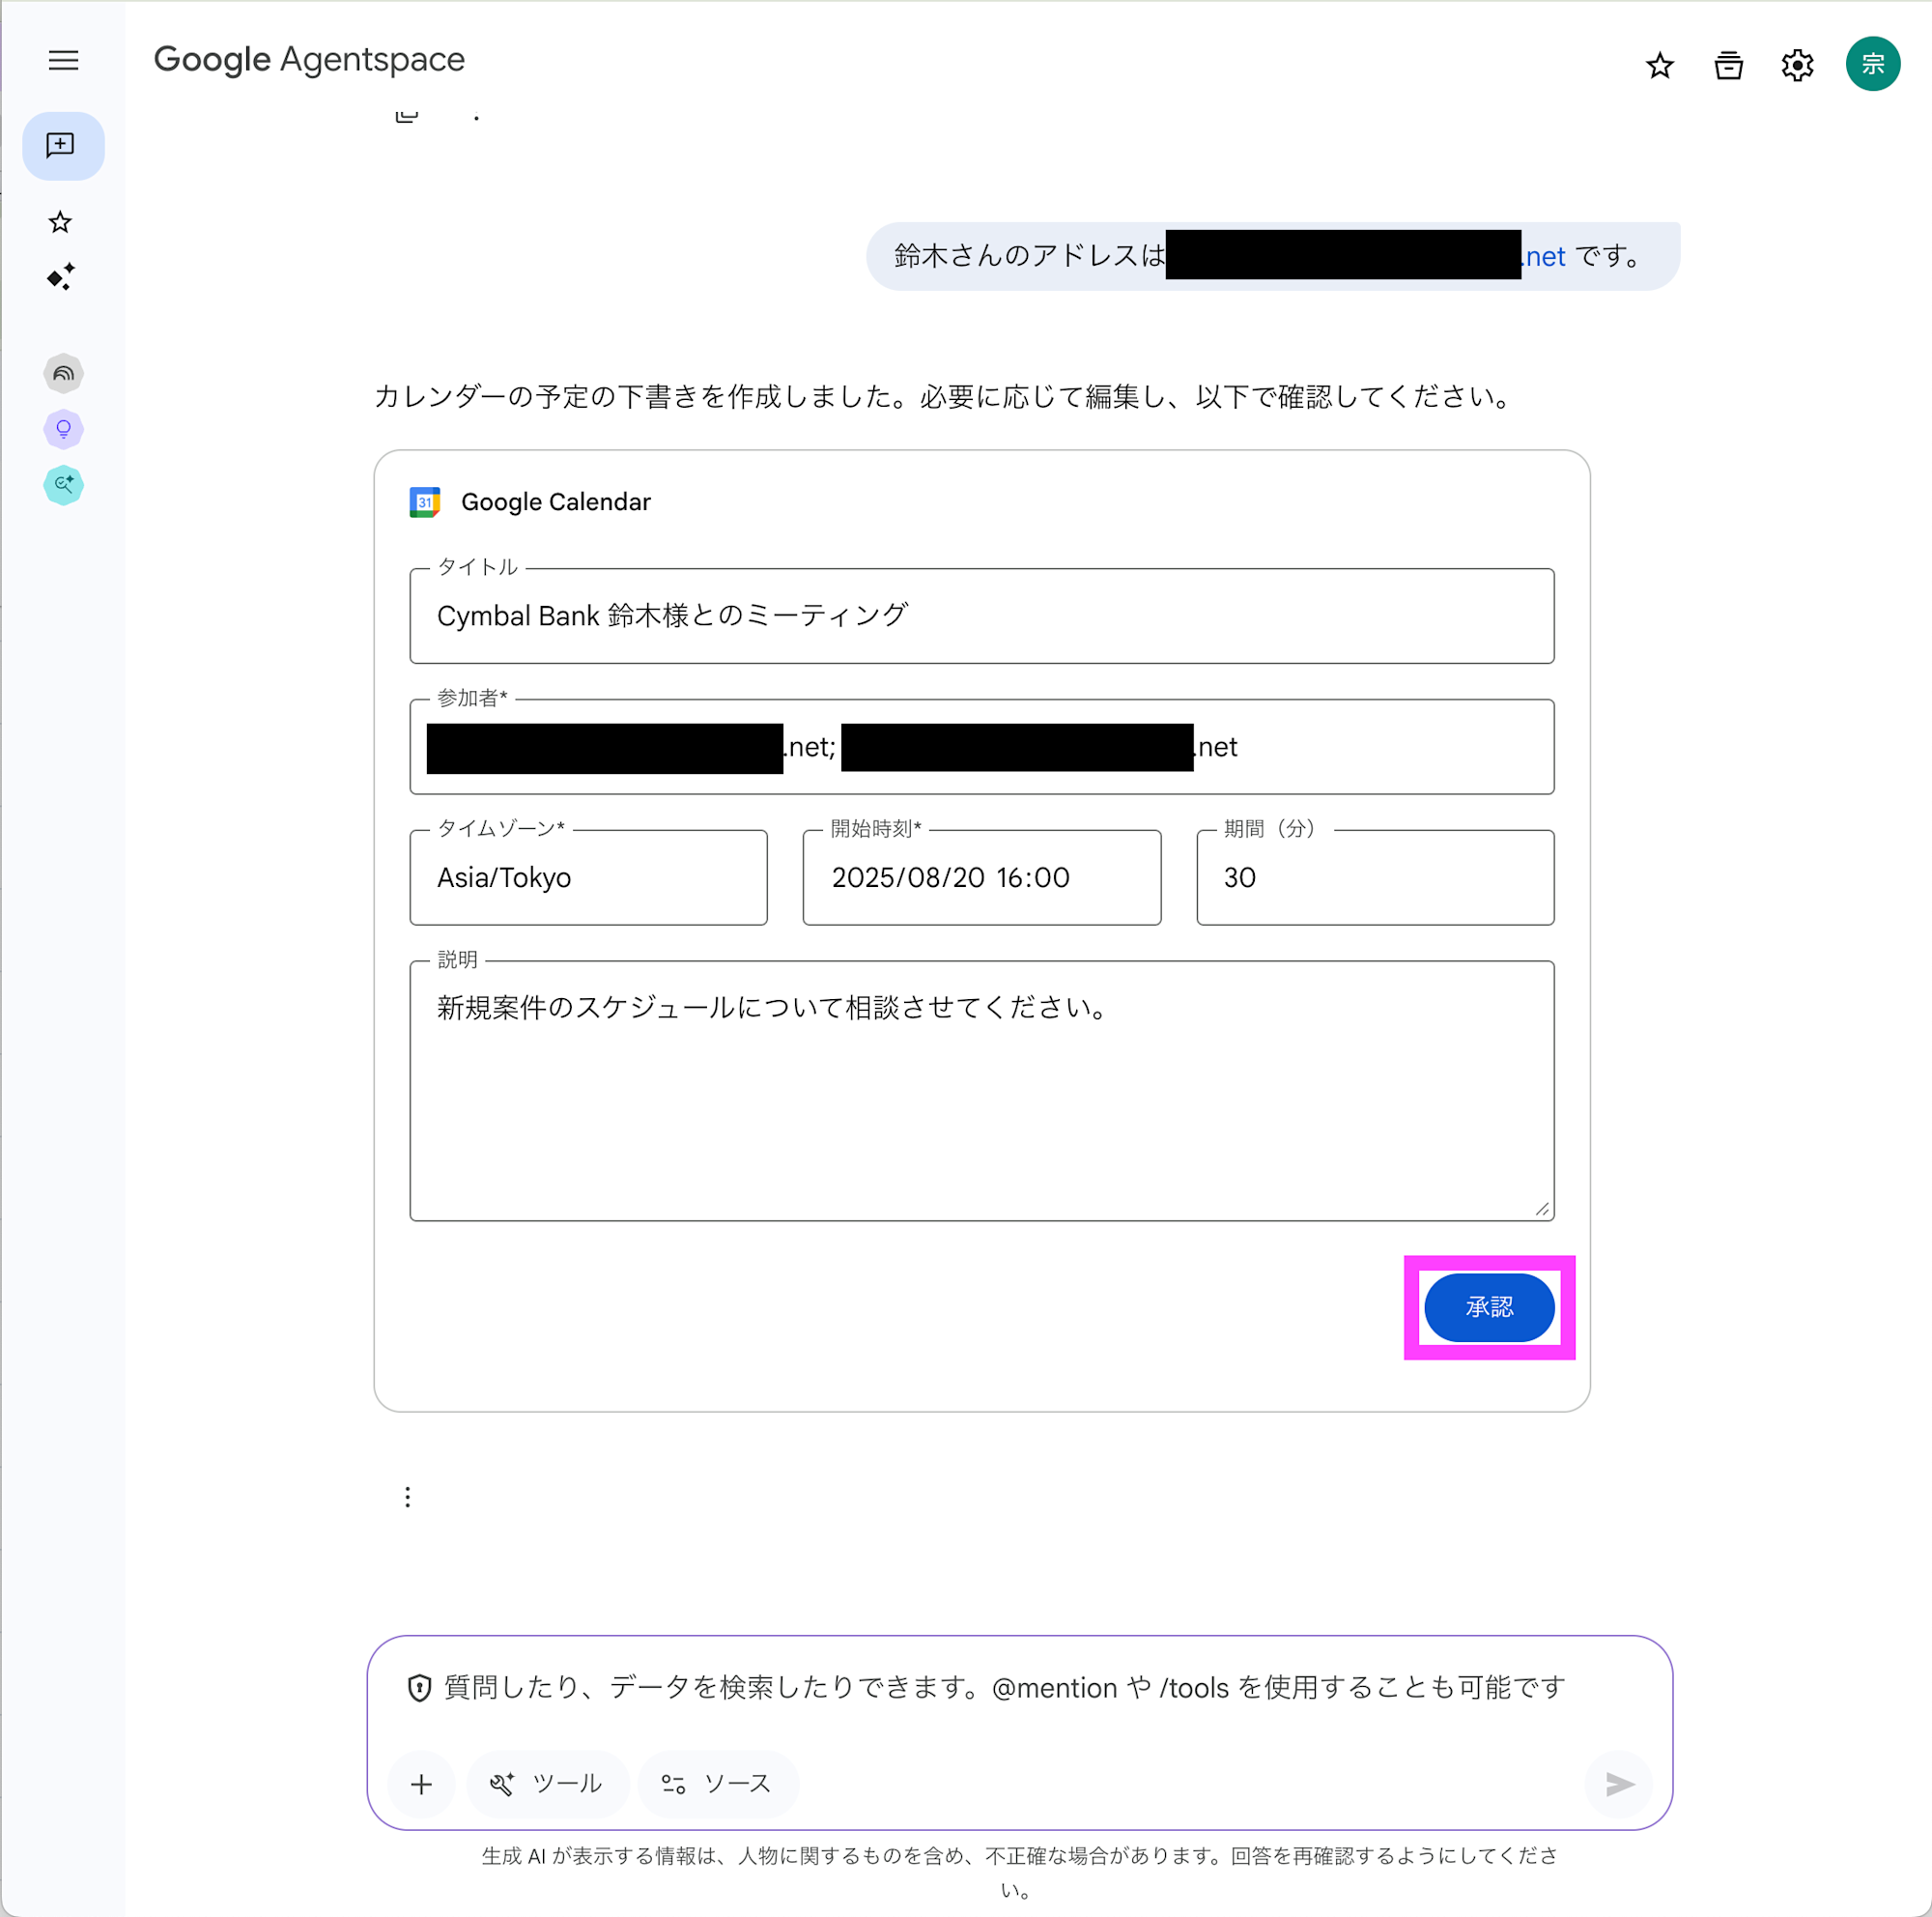The height and width of the screenshot is (1917, 1932).
Task: Open the sidebar star favorites icon
Action: click(x=61, y=221)
